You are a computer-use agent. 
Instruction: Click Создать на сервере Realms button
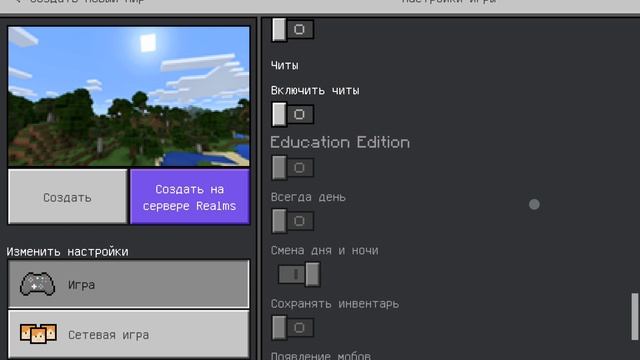point(190,197)
